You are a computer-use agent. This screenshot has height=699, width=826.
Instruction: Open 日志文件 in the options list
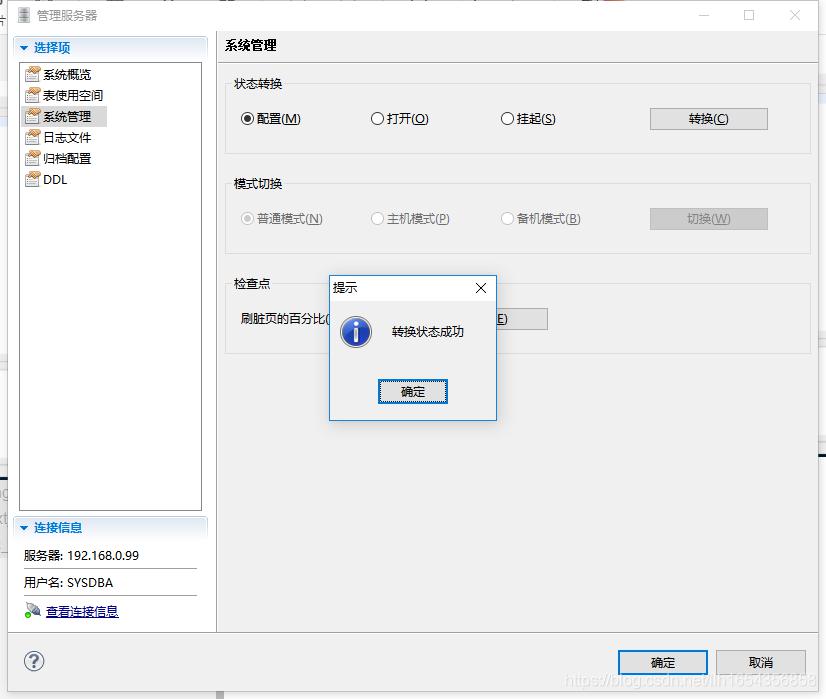click(67, 137)
